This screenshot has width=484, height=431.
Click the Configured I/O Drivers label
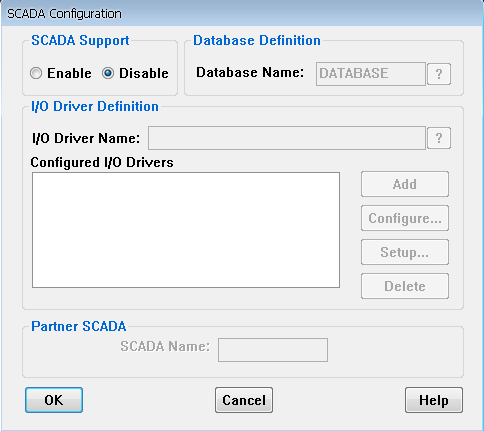[102, 163]
